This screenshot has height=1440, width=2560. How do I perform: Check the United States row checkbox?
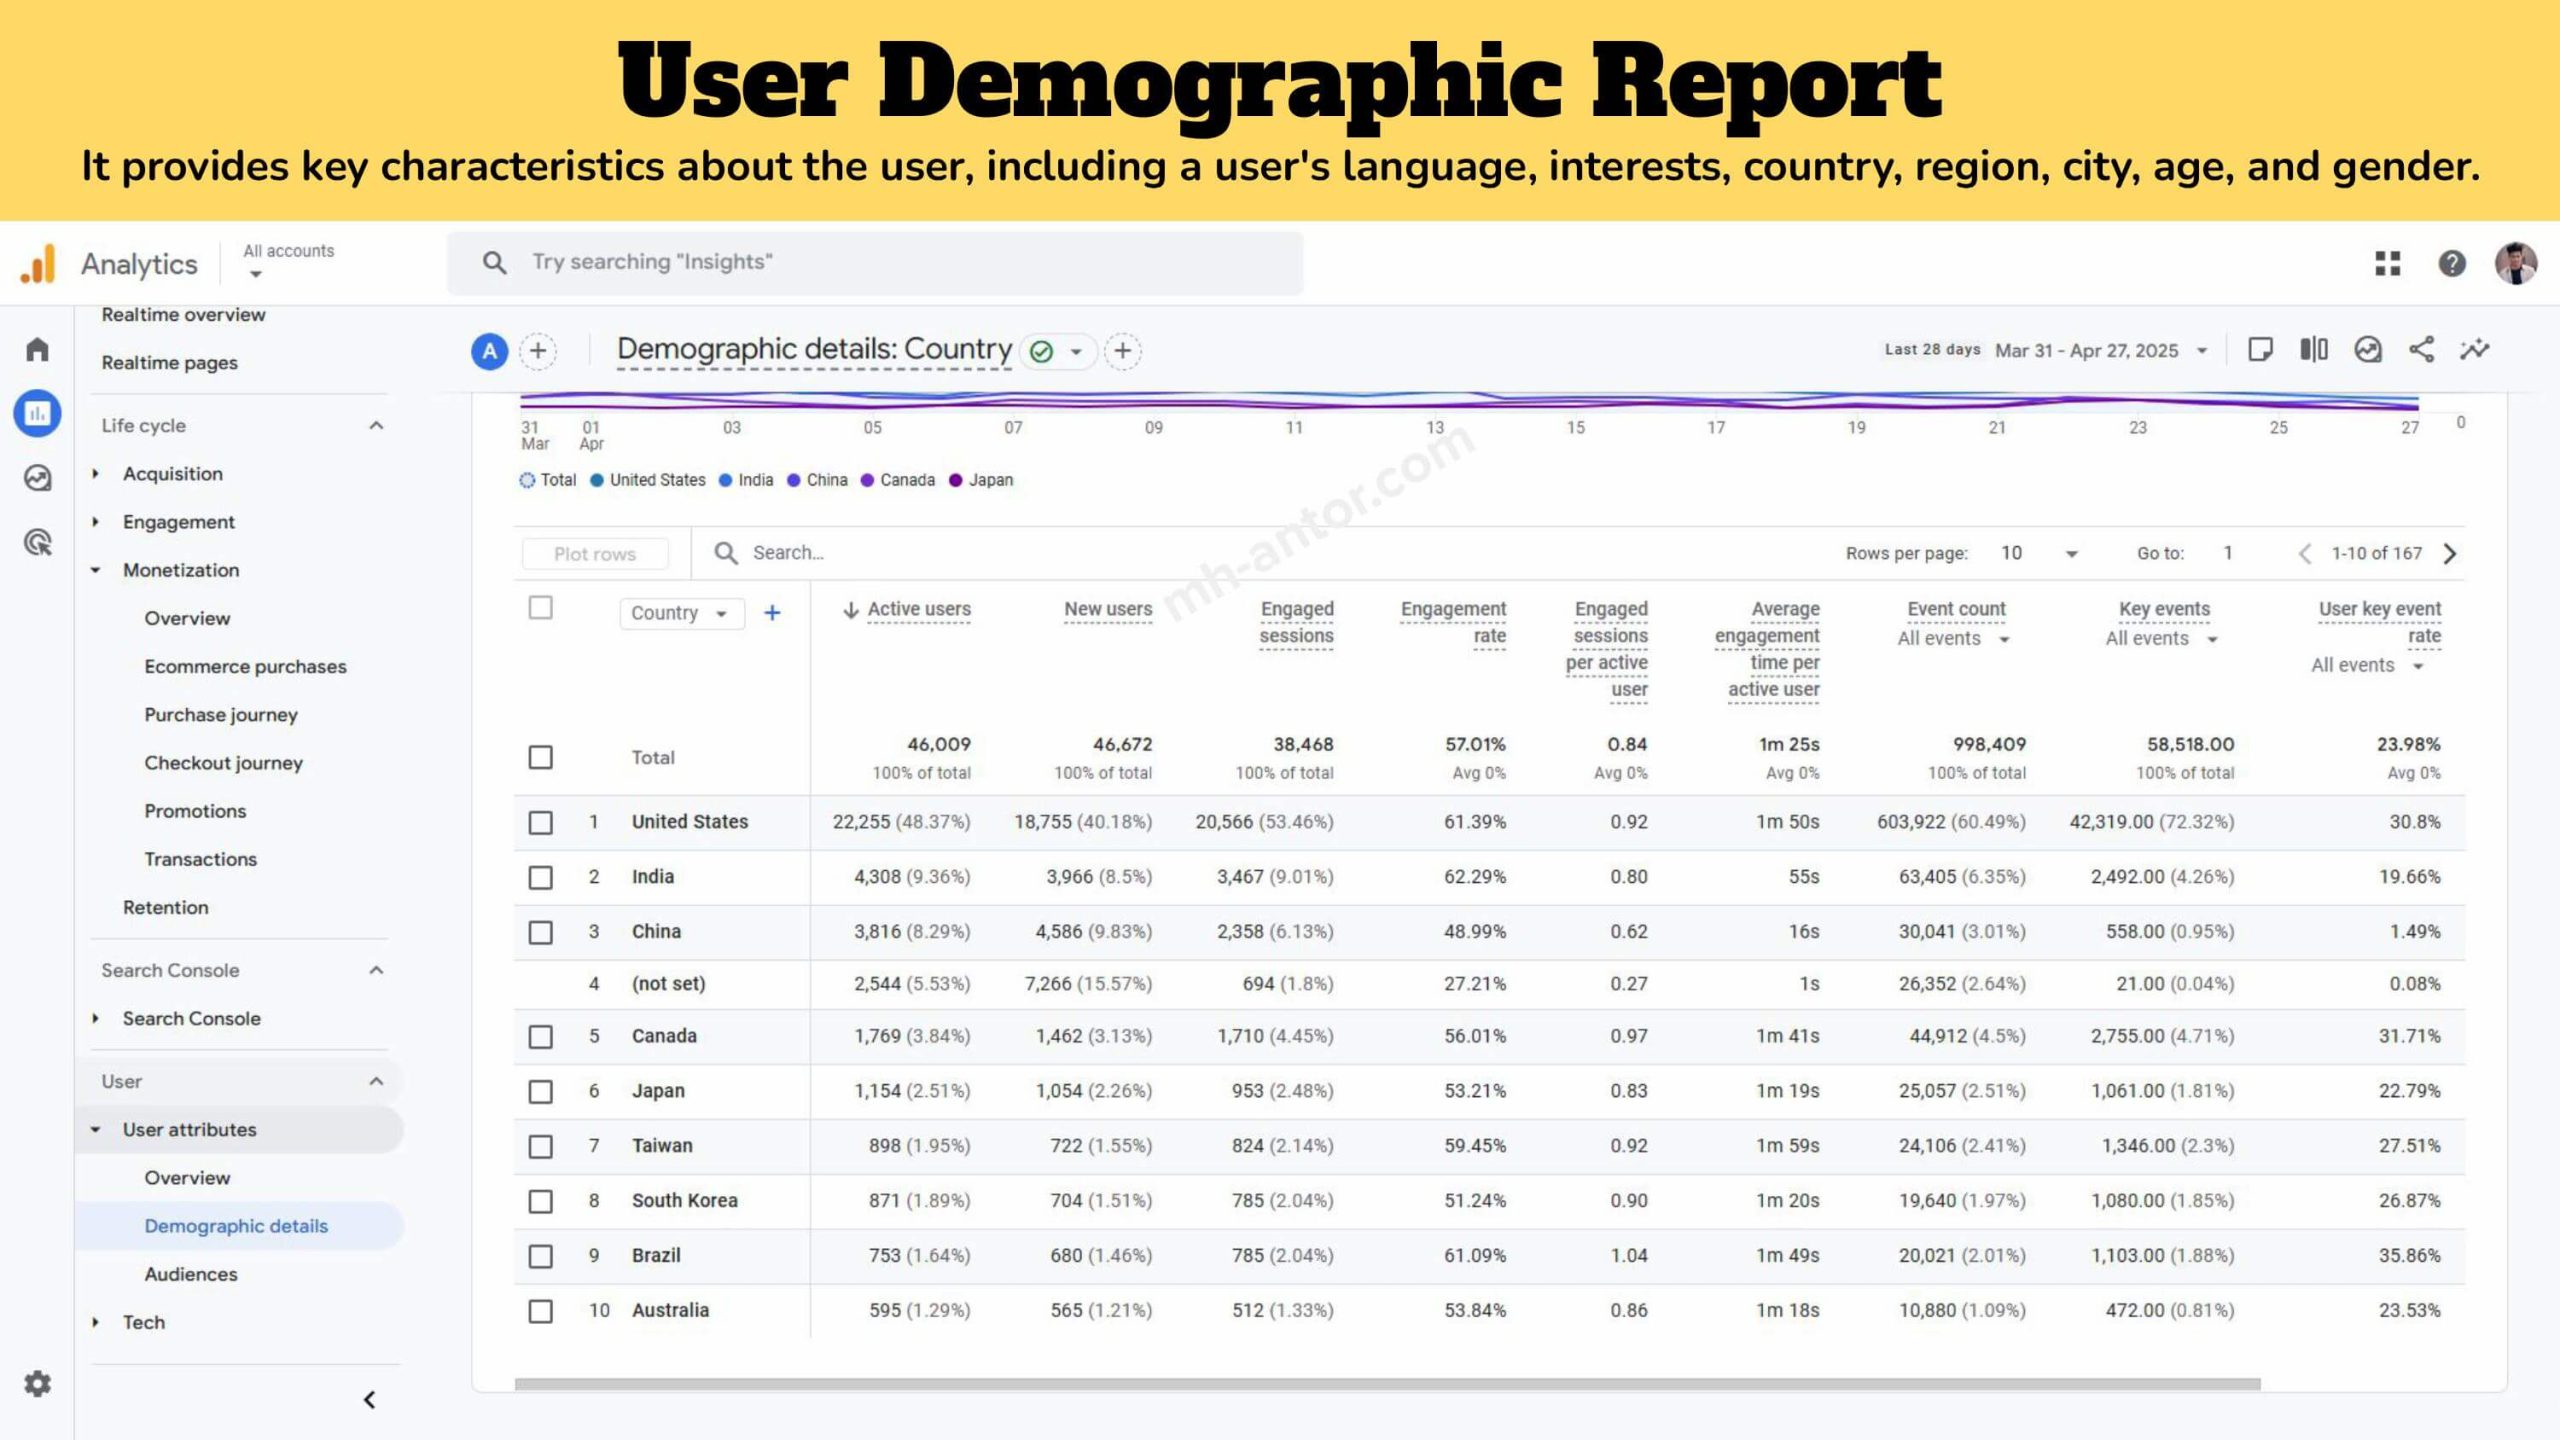pos(540,822)
